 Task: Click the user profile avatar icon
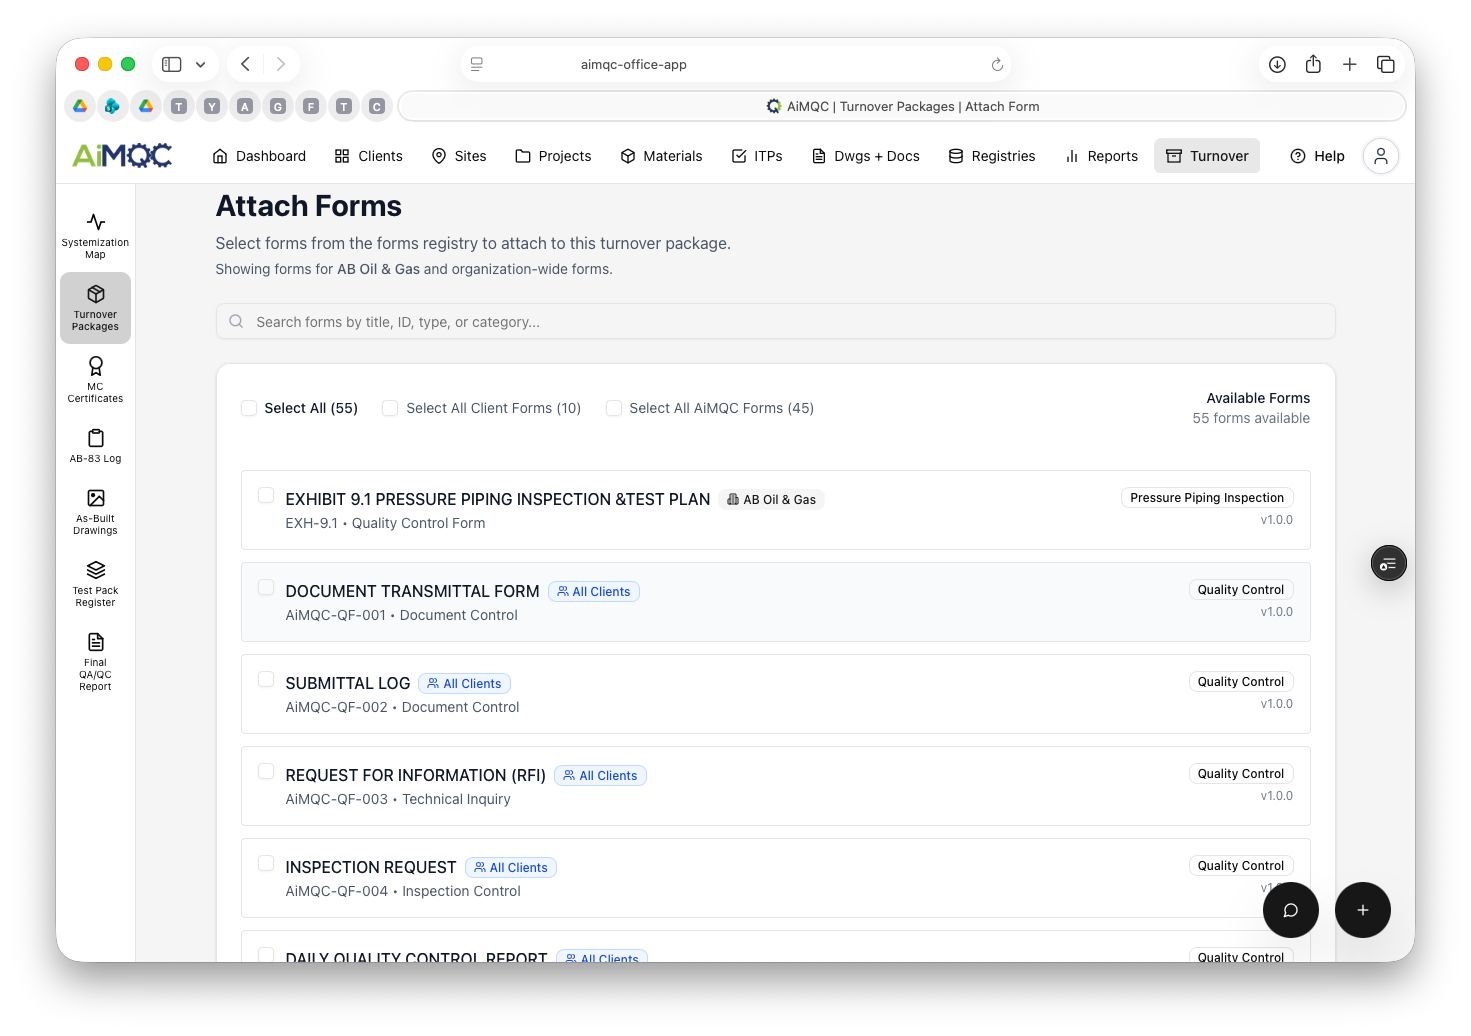coord(1380,156)
